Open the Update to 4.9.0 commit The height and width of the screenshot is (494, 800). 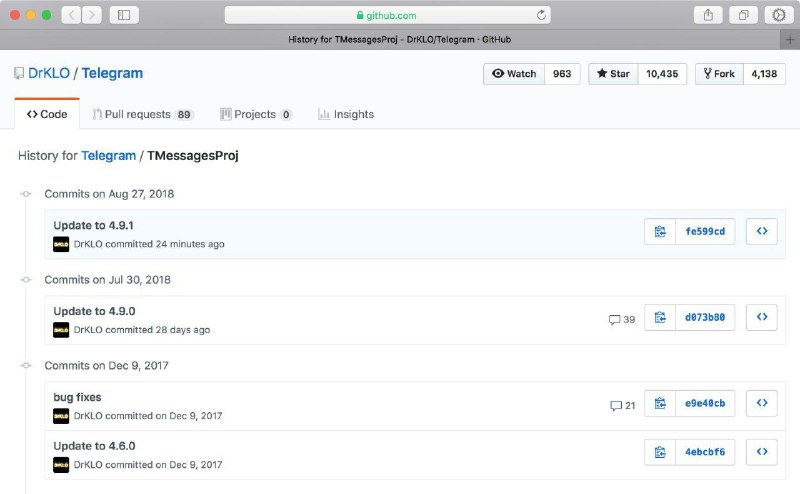pos(94,311)
